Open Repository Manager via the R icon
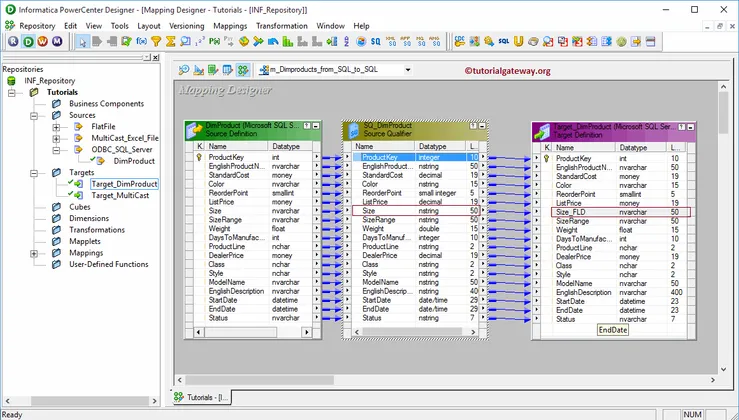The width and height of the screenshot is (739, 420). pyautogui.click(x=14, y=41)
